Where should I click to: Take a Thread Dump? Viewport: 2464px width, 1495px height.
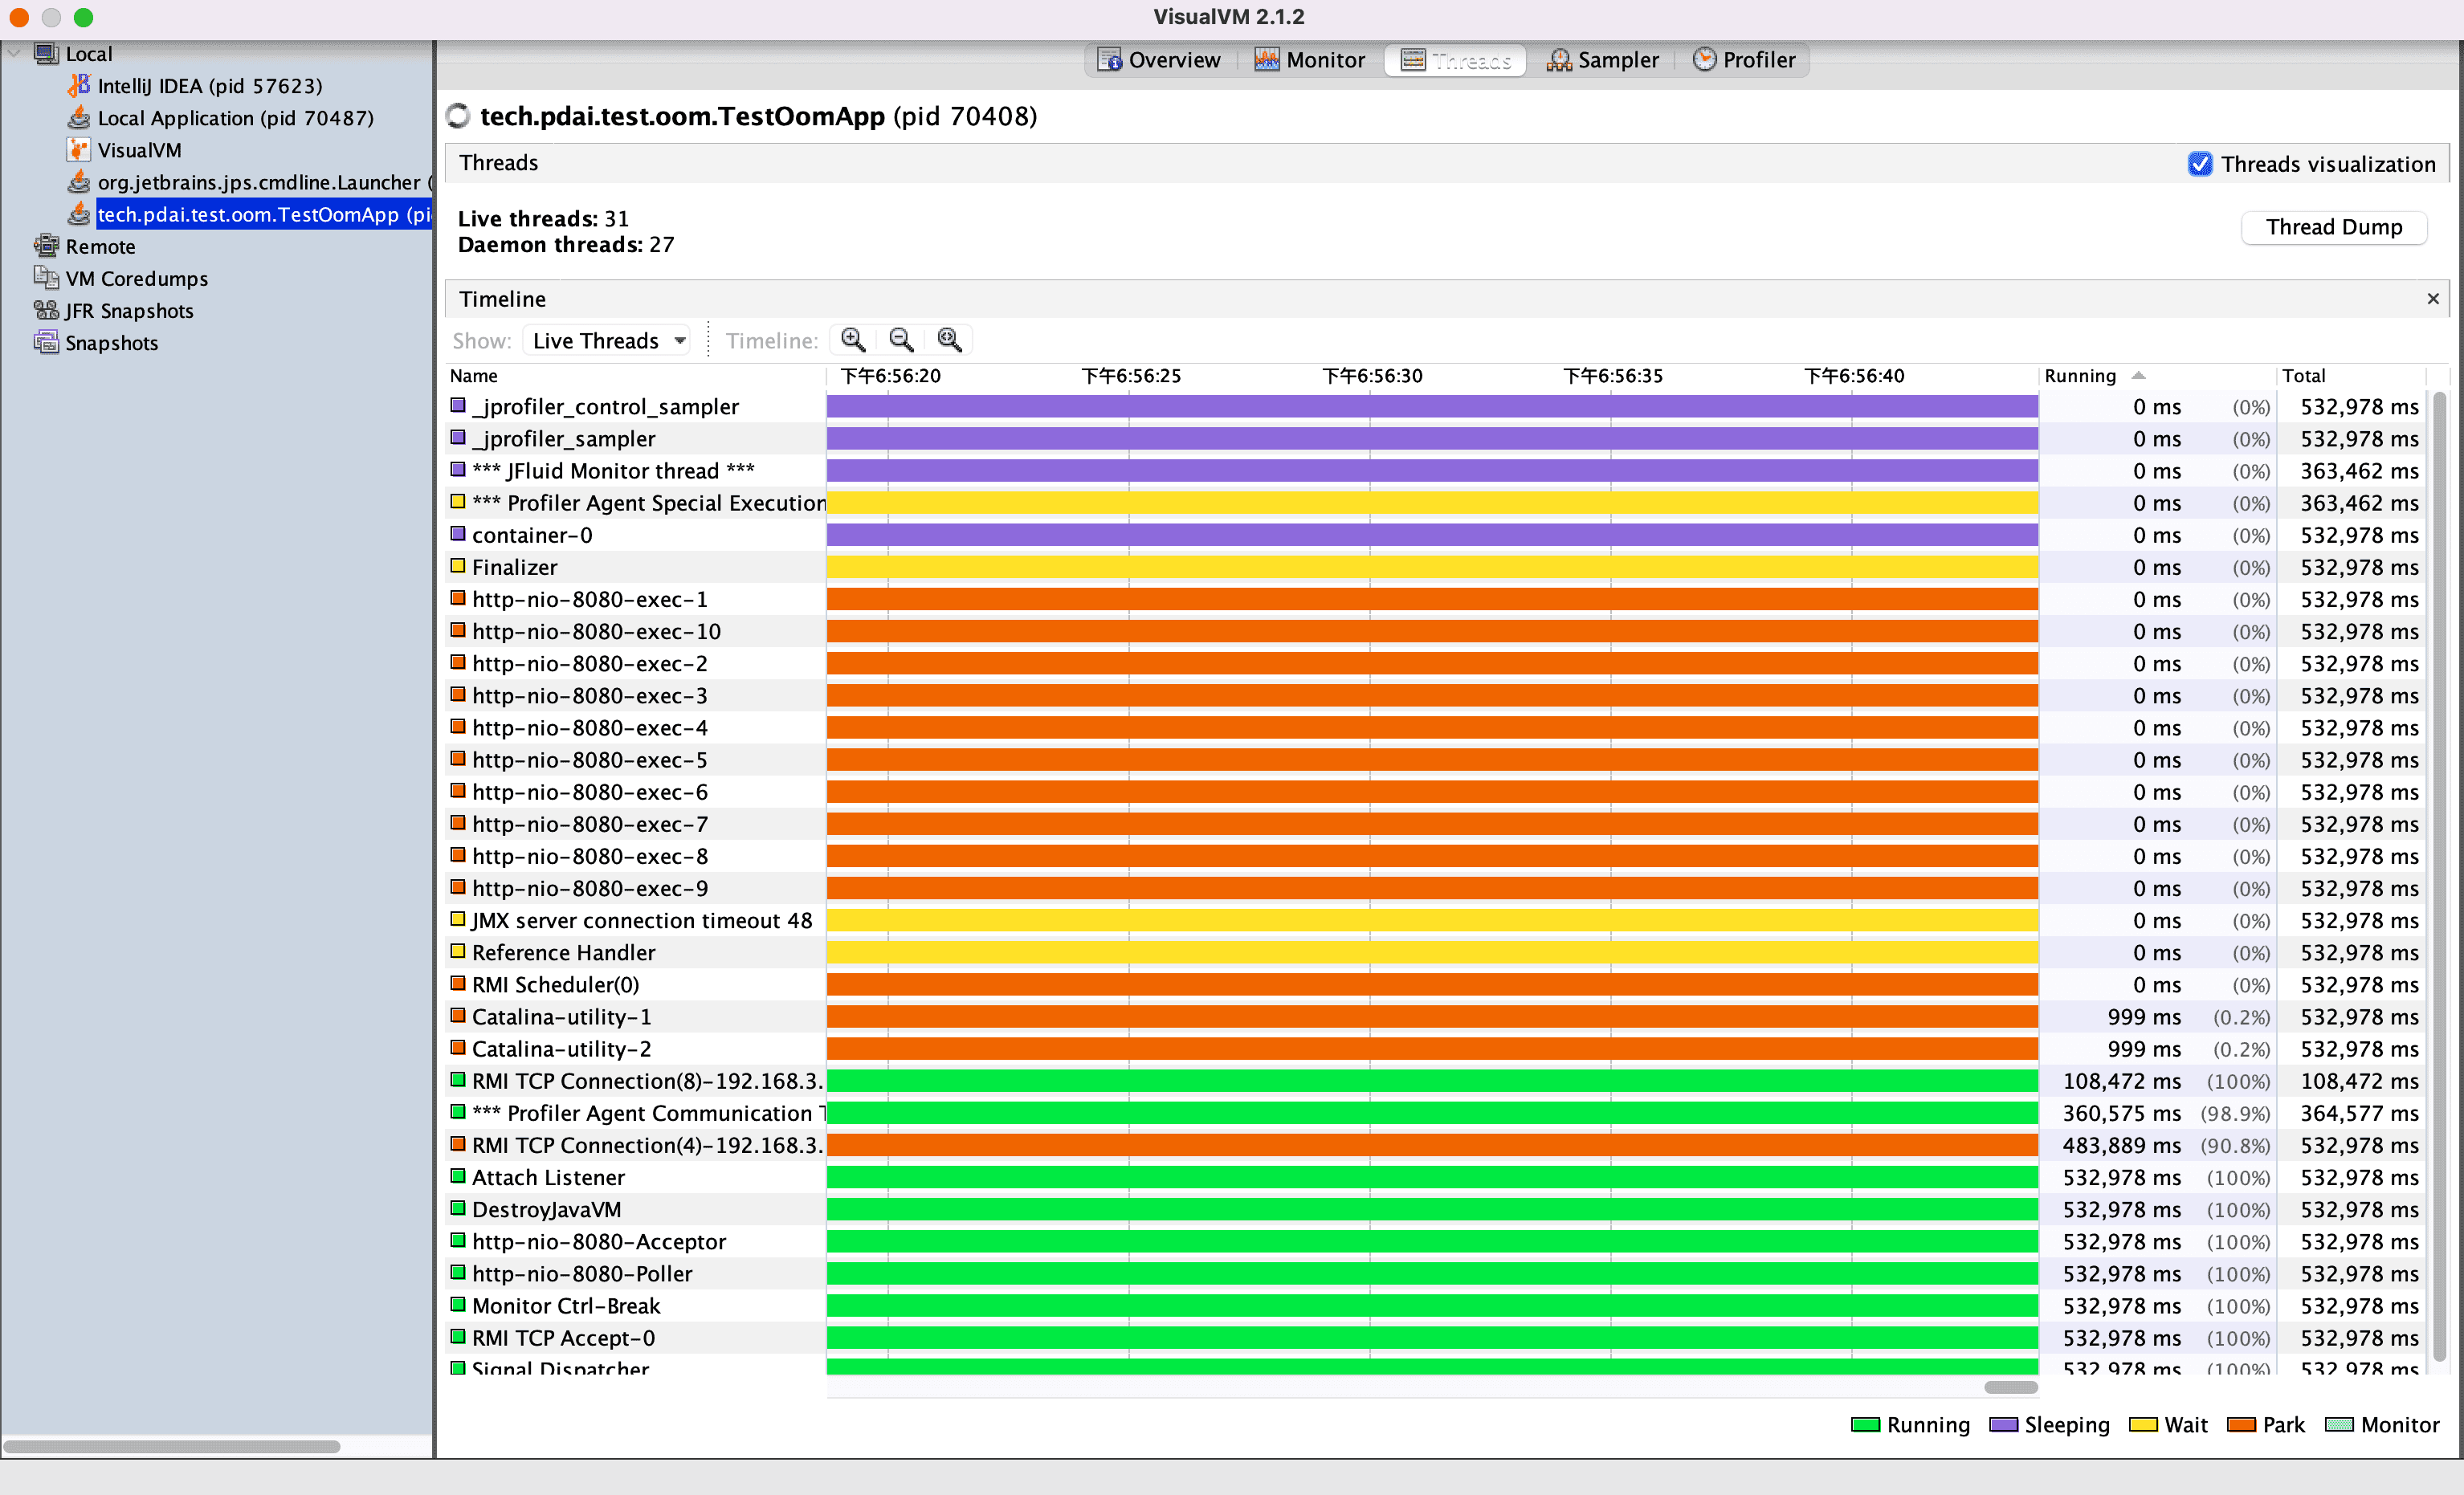(x=2333, y=227)
